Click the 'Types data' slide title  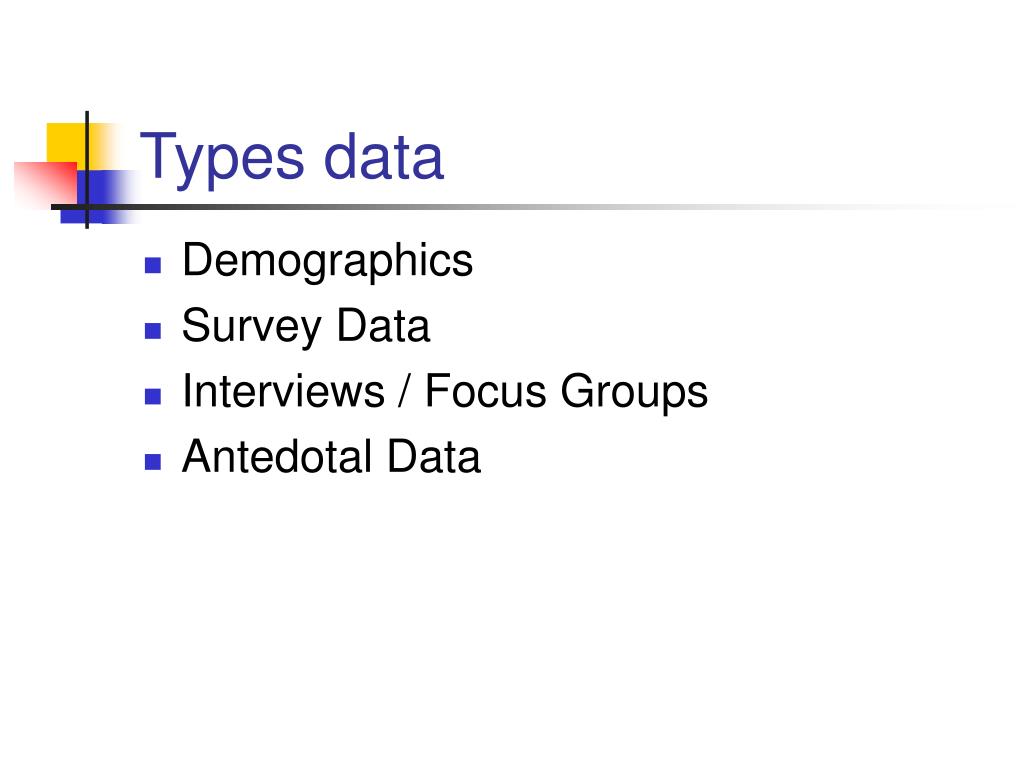click(292, 158)
